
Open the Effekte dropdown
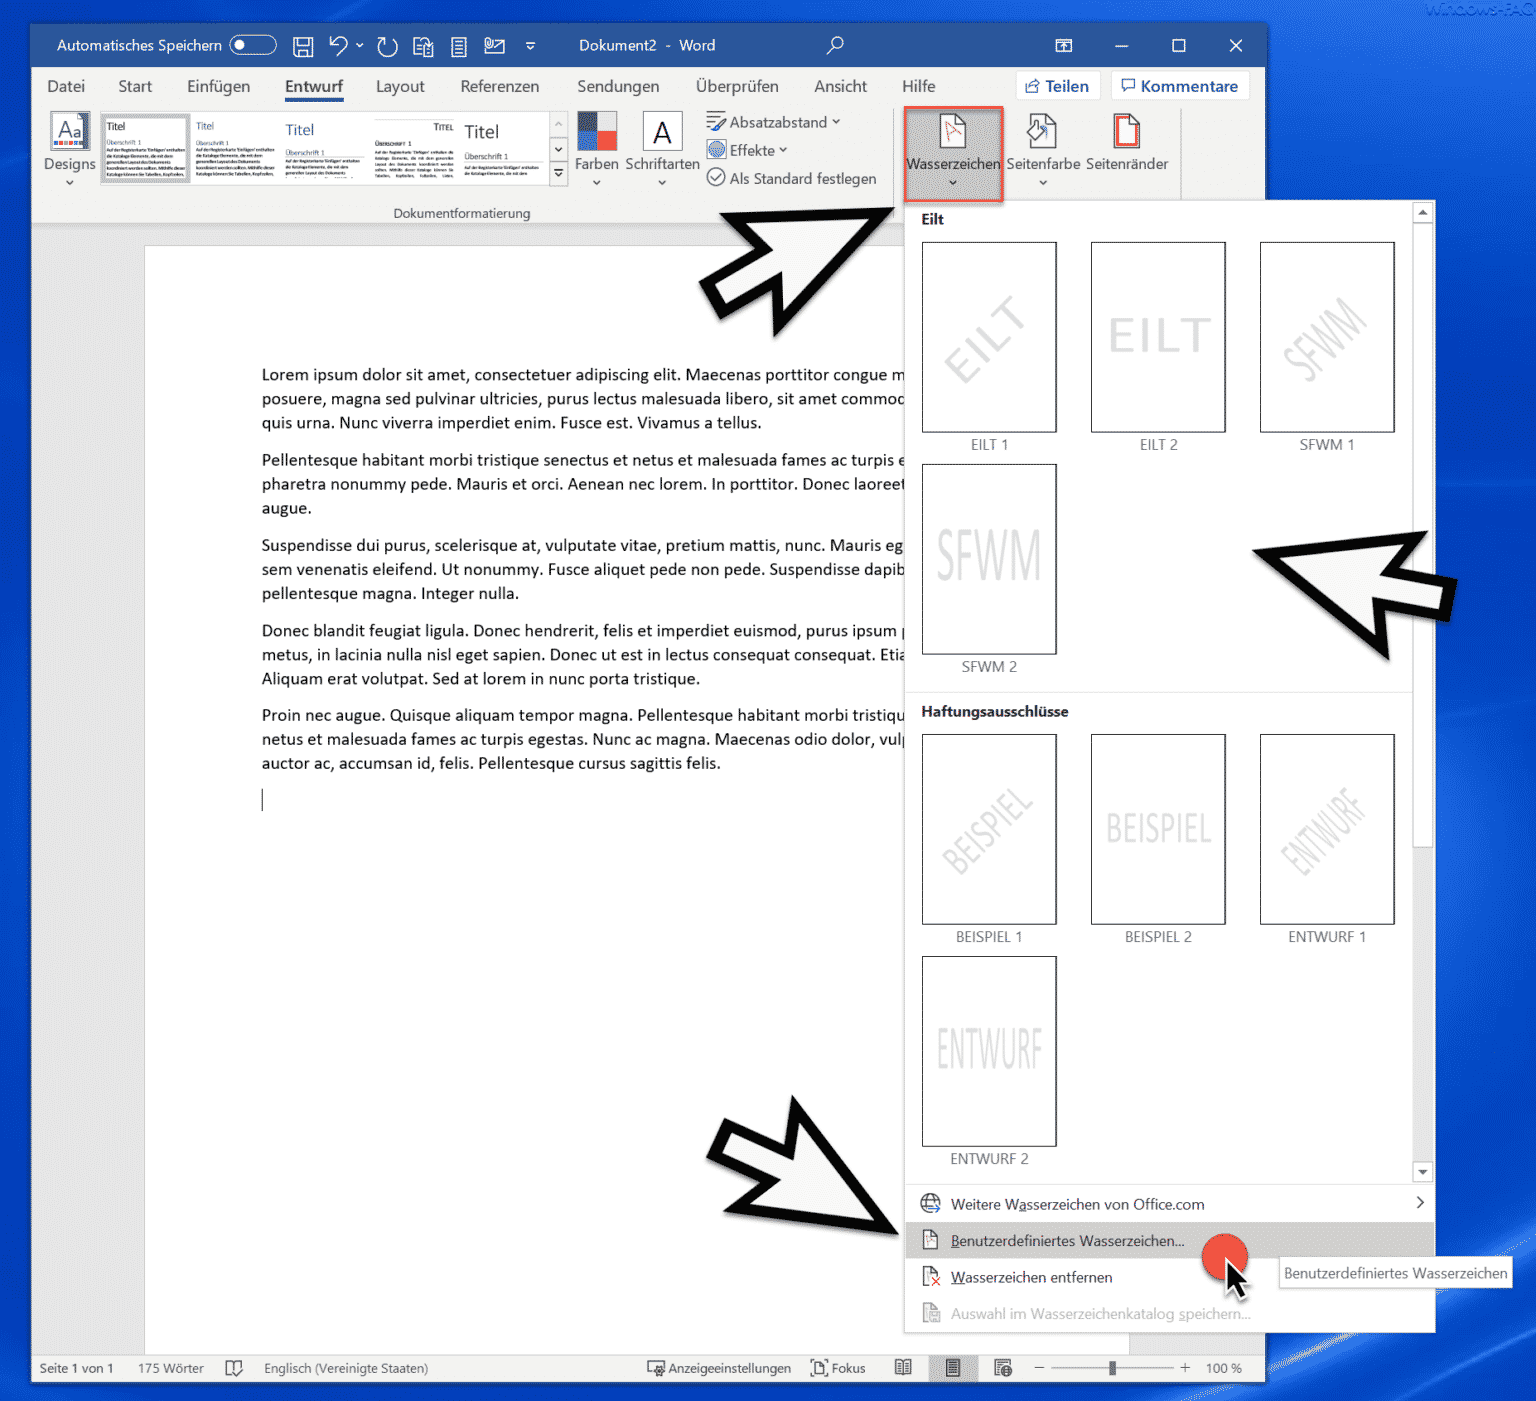tap(747, 149)
